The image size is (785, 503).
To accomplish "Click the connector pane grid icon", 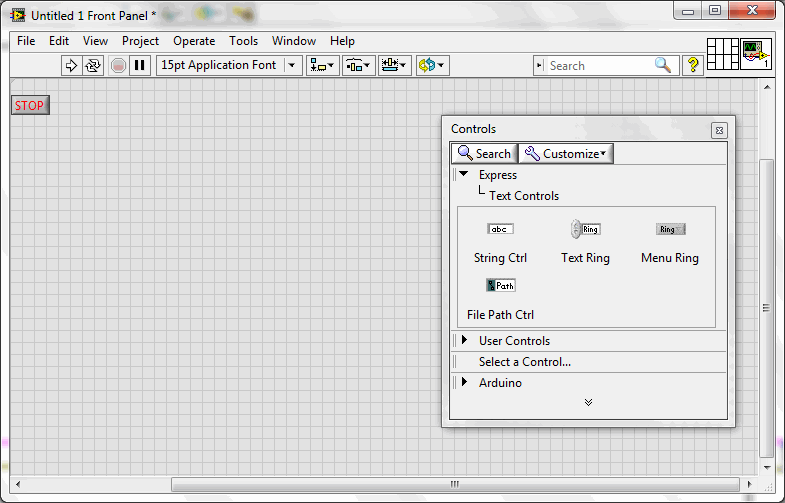I will pos(722,54).
